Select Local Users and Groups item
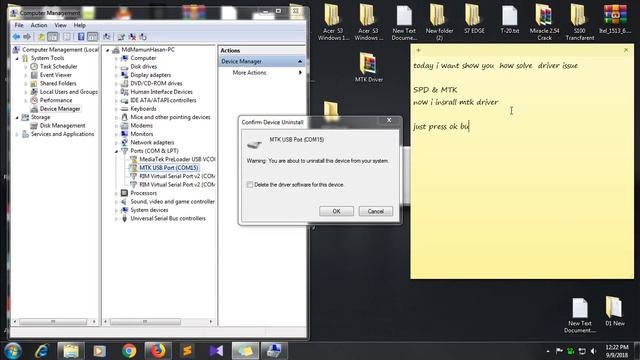640x360 pixels. click(x=69, y=92)
